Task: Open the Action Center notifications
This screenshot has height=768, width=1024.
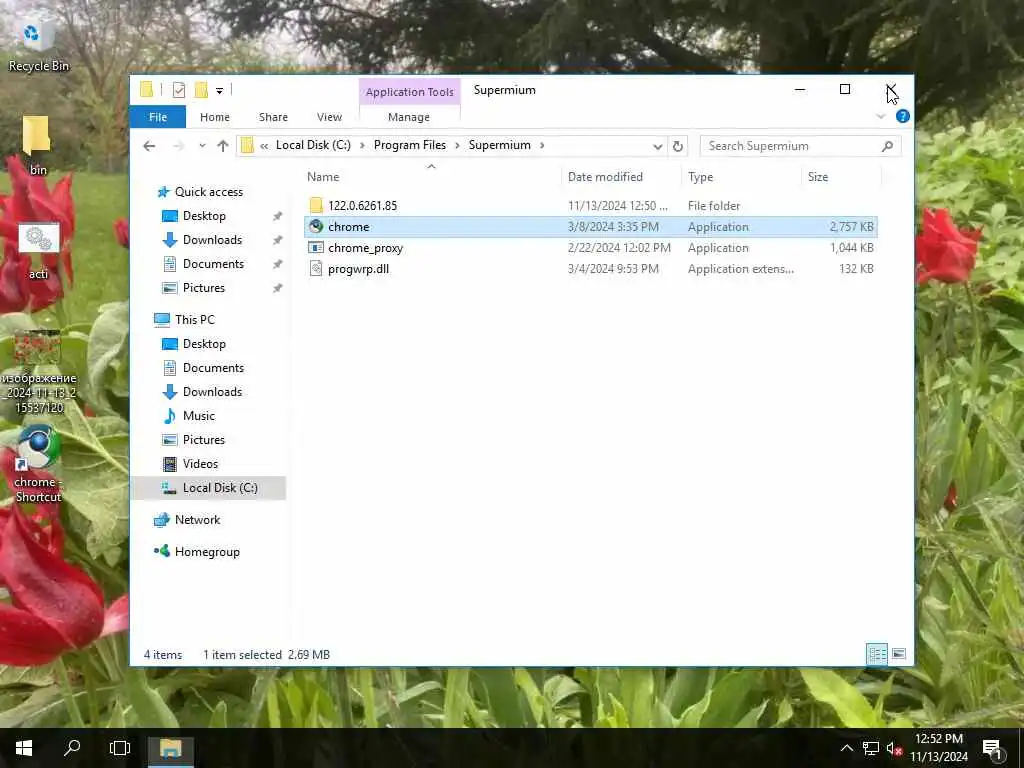Action: click(993, 748)
